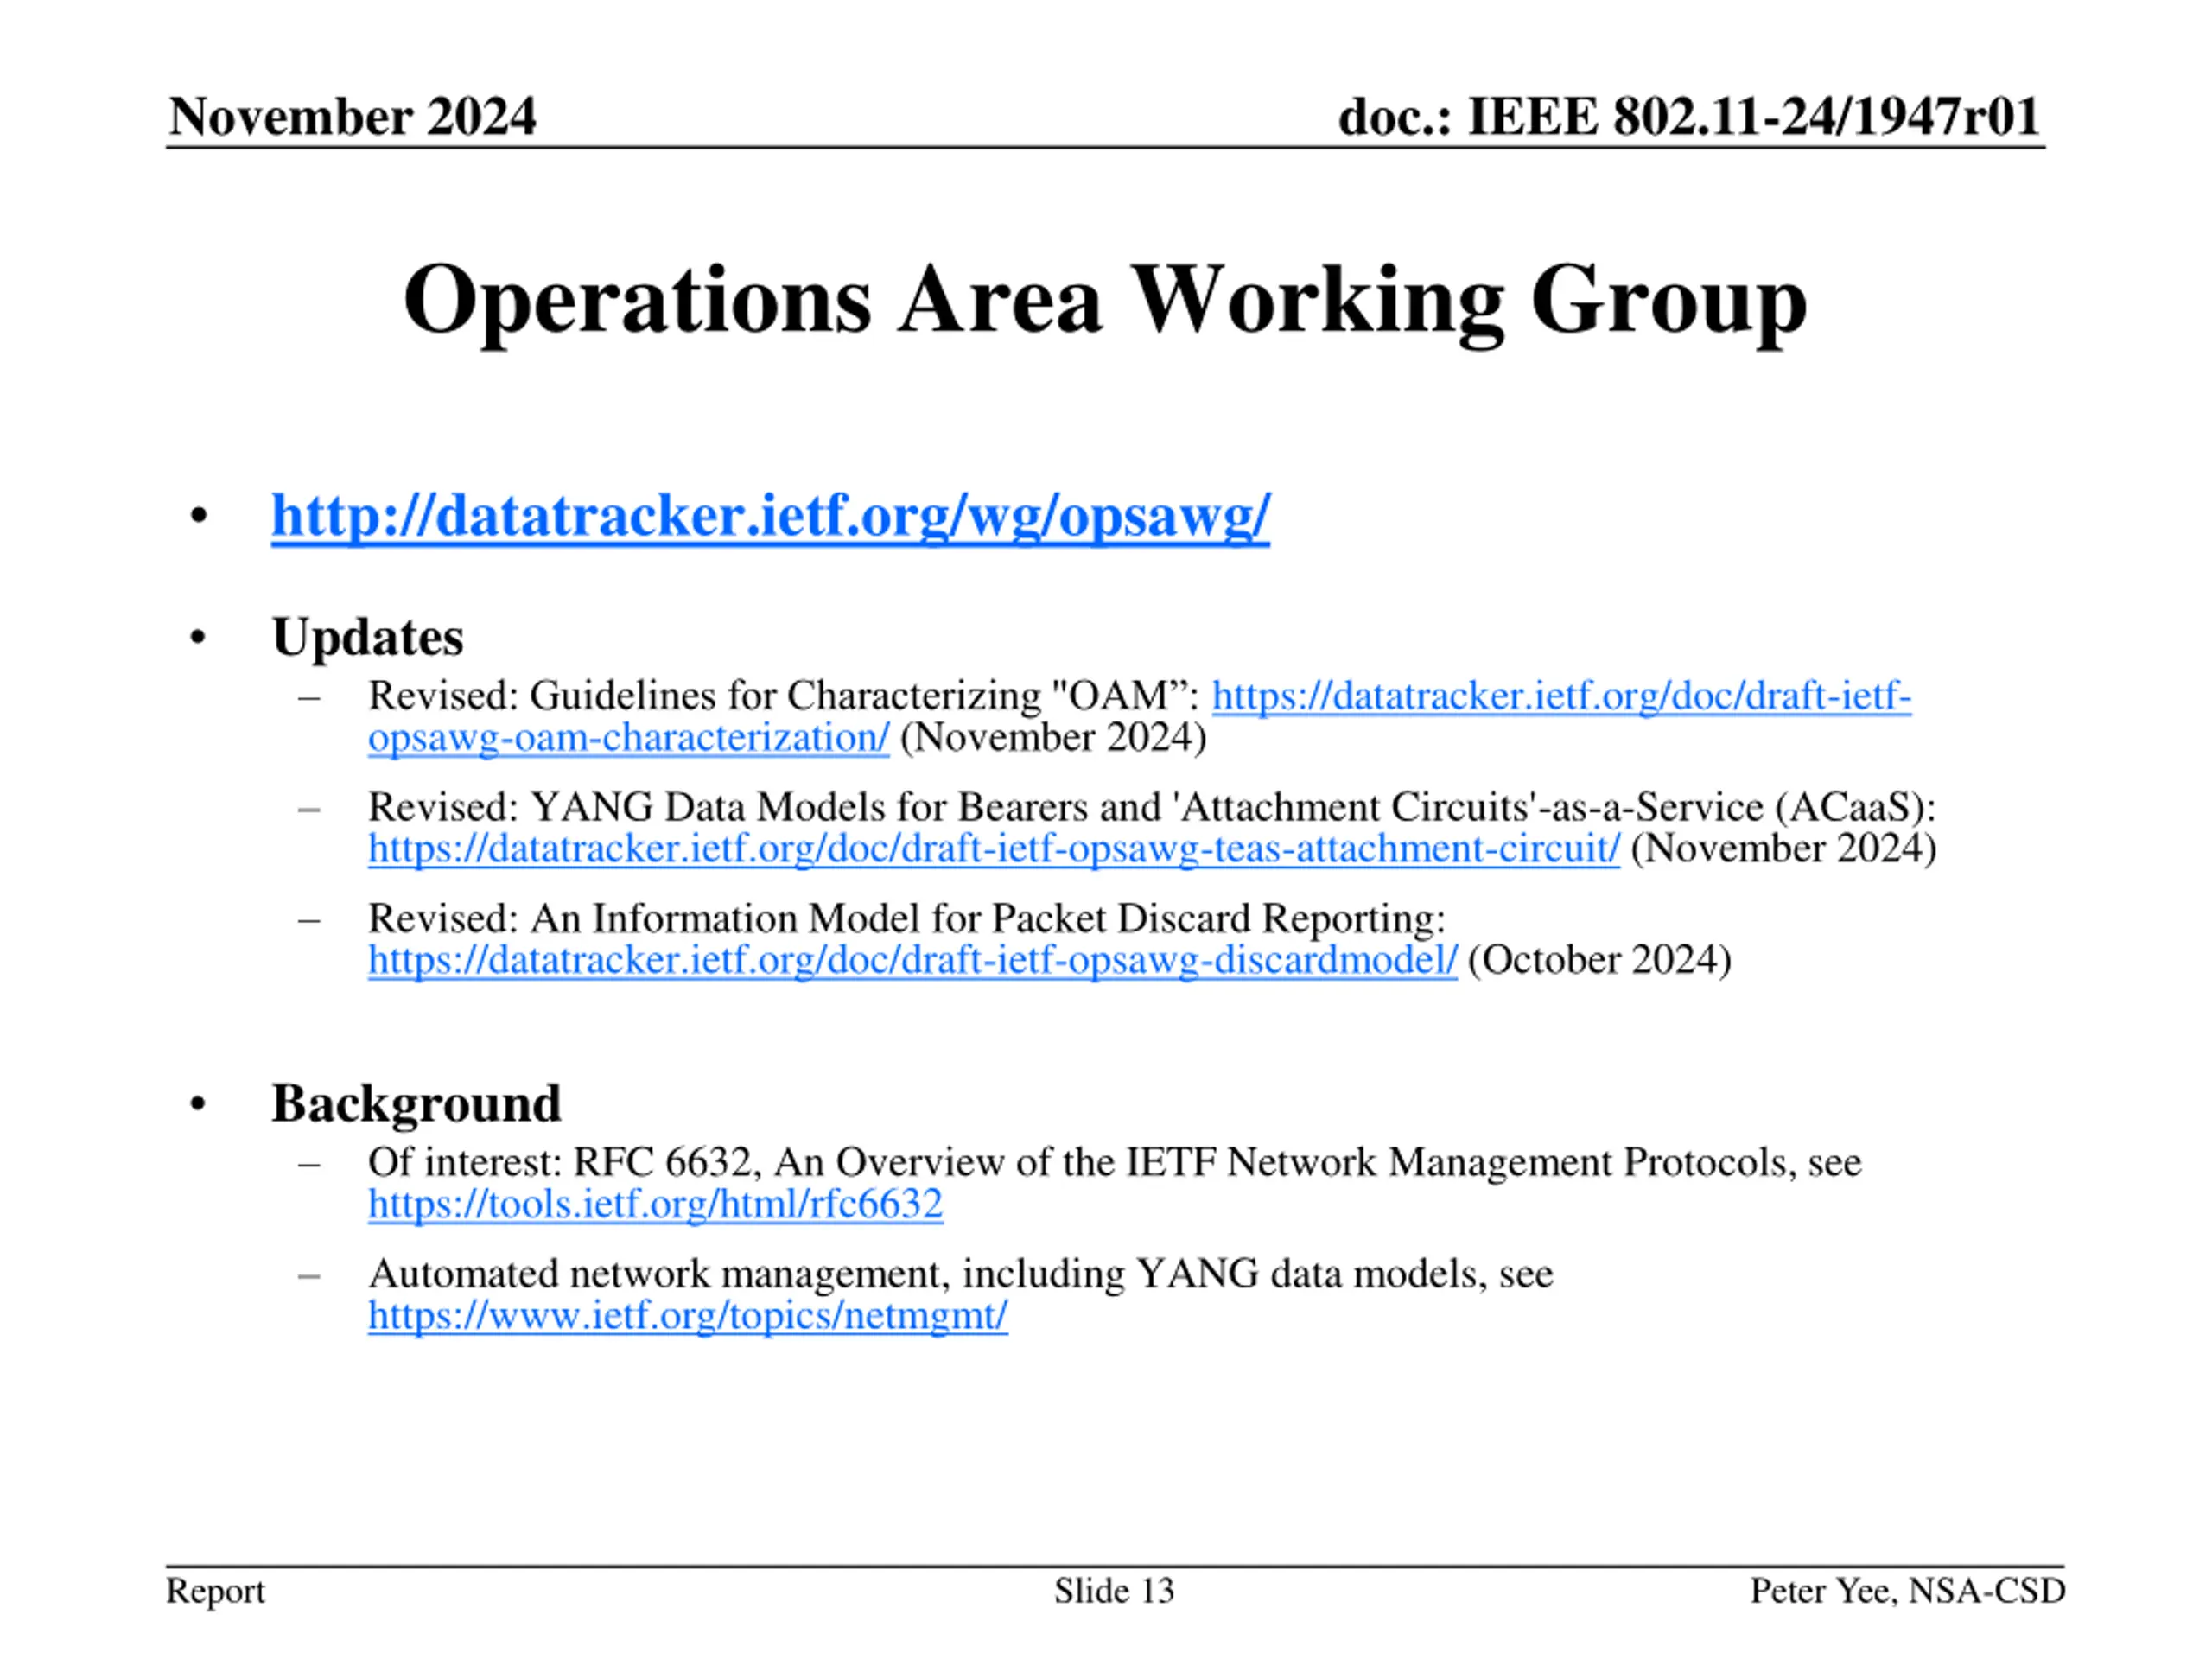Viewport: 2212px width, 1659px height.
Task: Click the Operations Area Working Group title
Action: (x=1104, y=300)
